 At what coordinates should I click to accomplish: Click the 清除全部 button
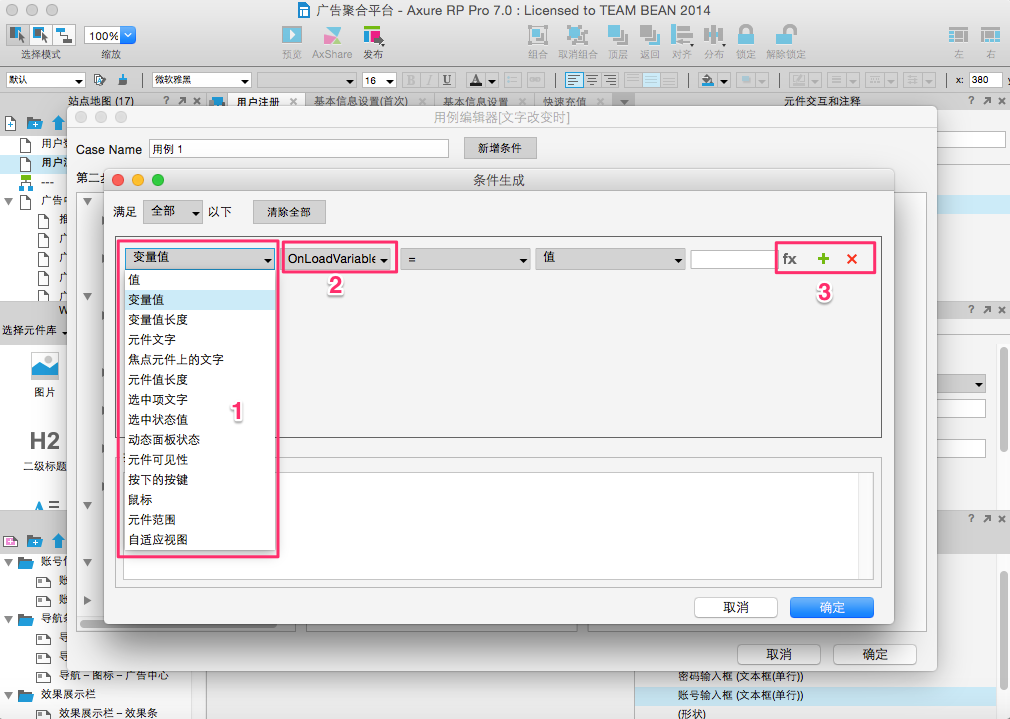[289, 212]
